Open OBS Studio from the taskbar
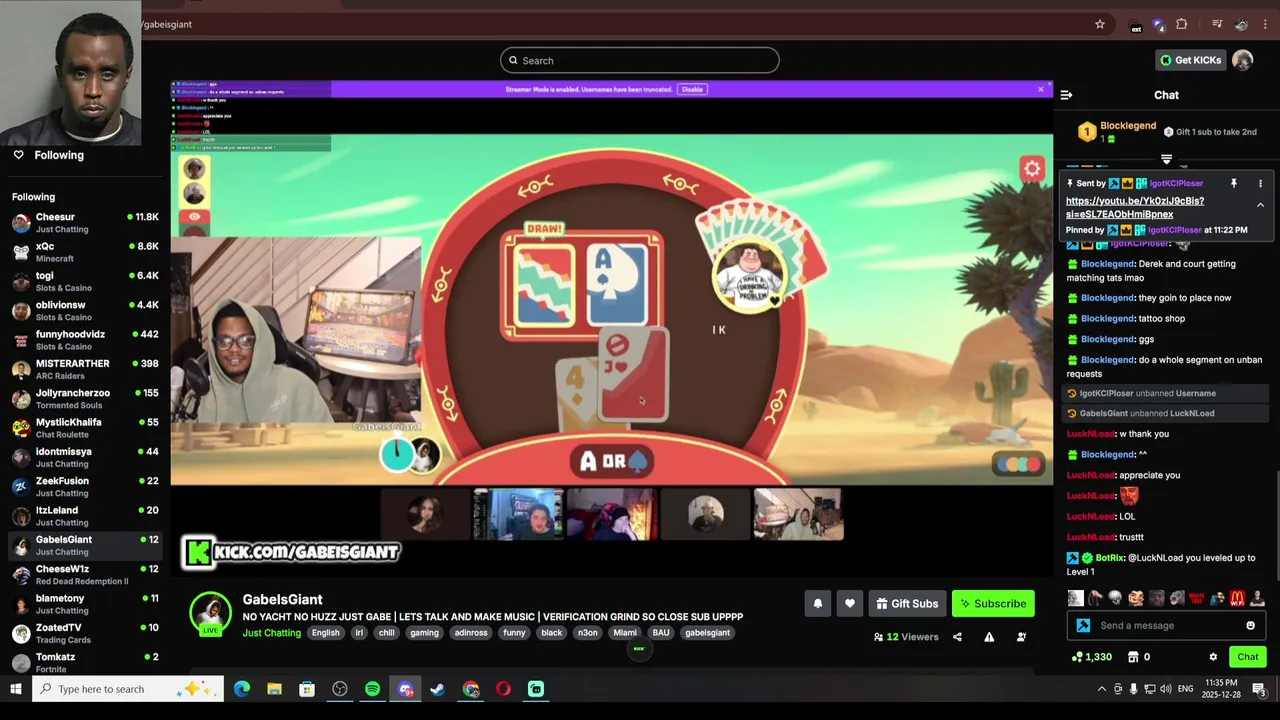This screenshot has height=720, width=1280. (340, 689)
